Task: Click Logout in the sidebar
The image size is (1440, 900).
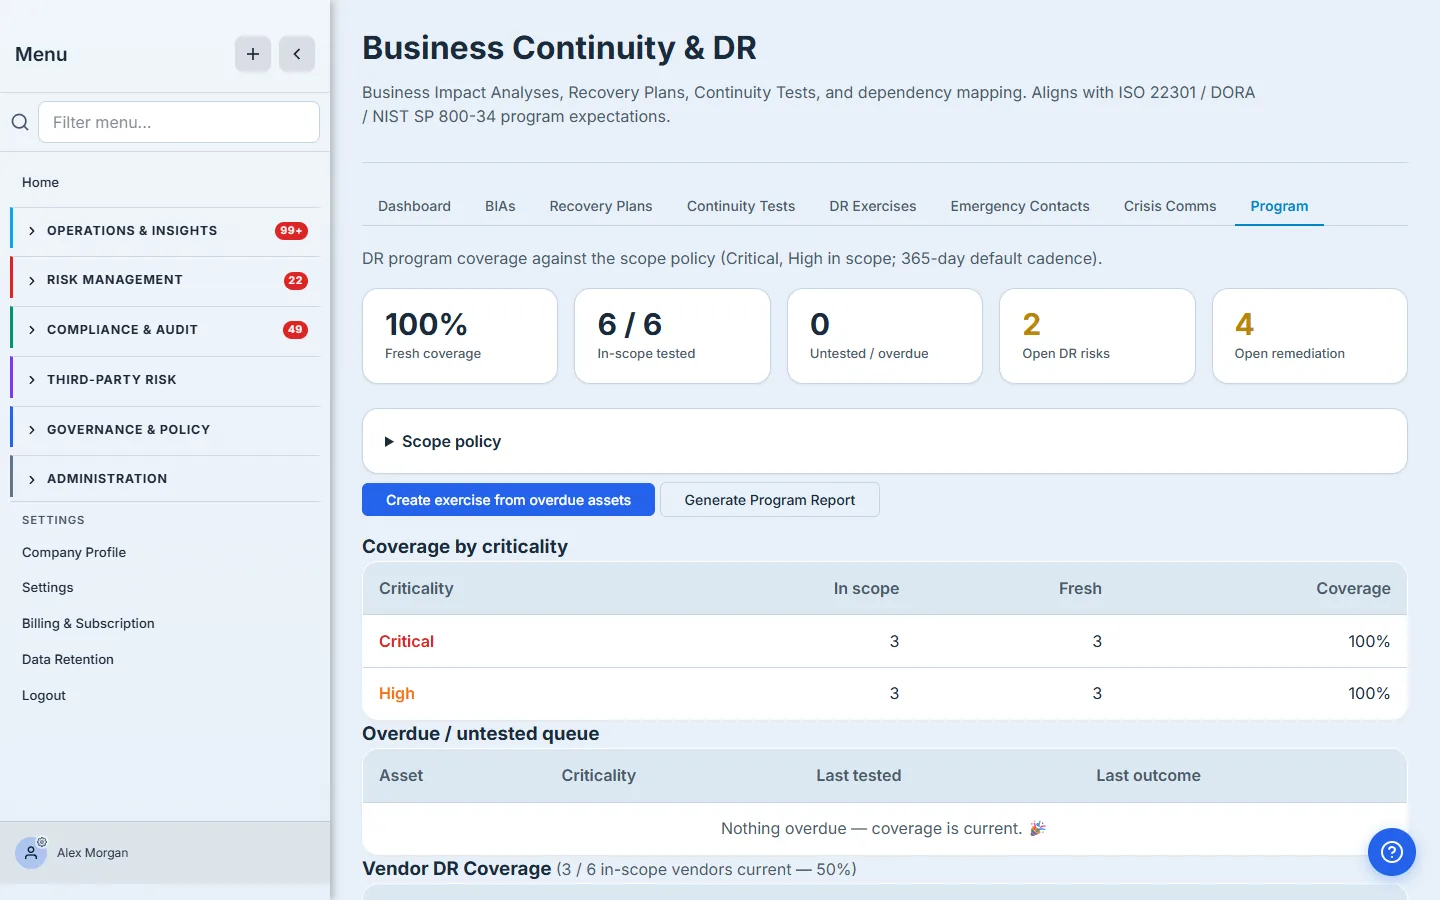Action: click(x=44, y=695)
